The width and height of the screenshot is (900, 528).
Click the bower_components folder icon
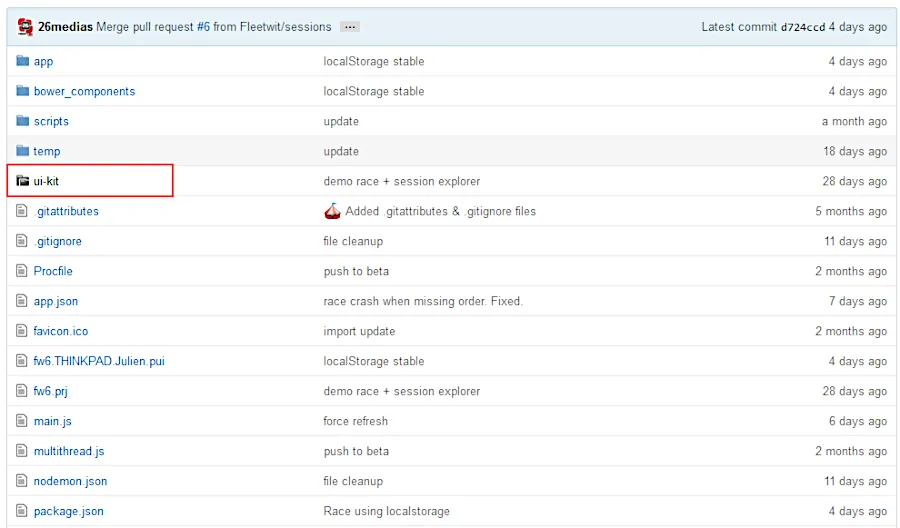point(23,91)
